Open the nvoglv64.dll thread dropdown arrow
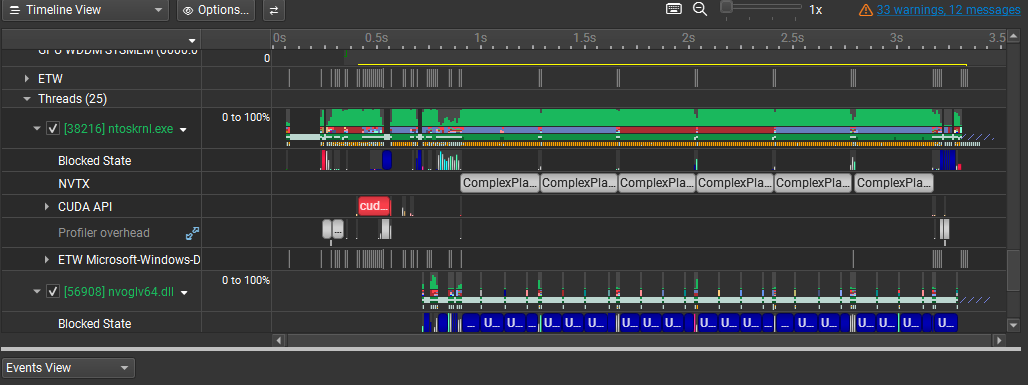Viewport: 1028px width, 385px height. 184,293
